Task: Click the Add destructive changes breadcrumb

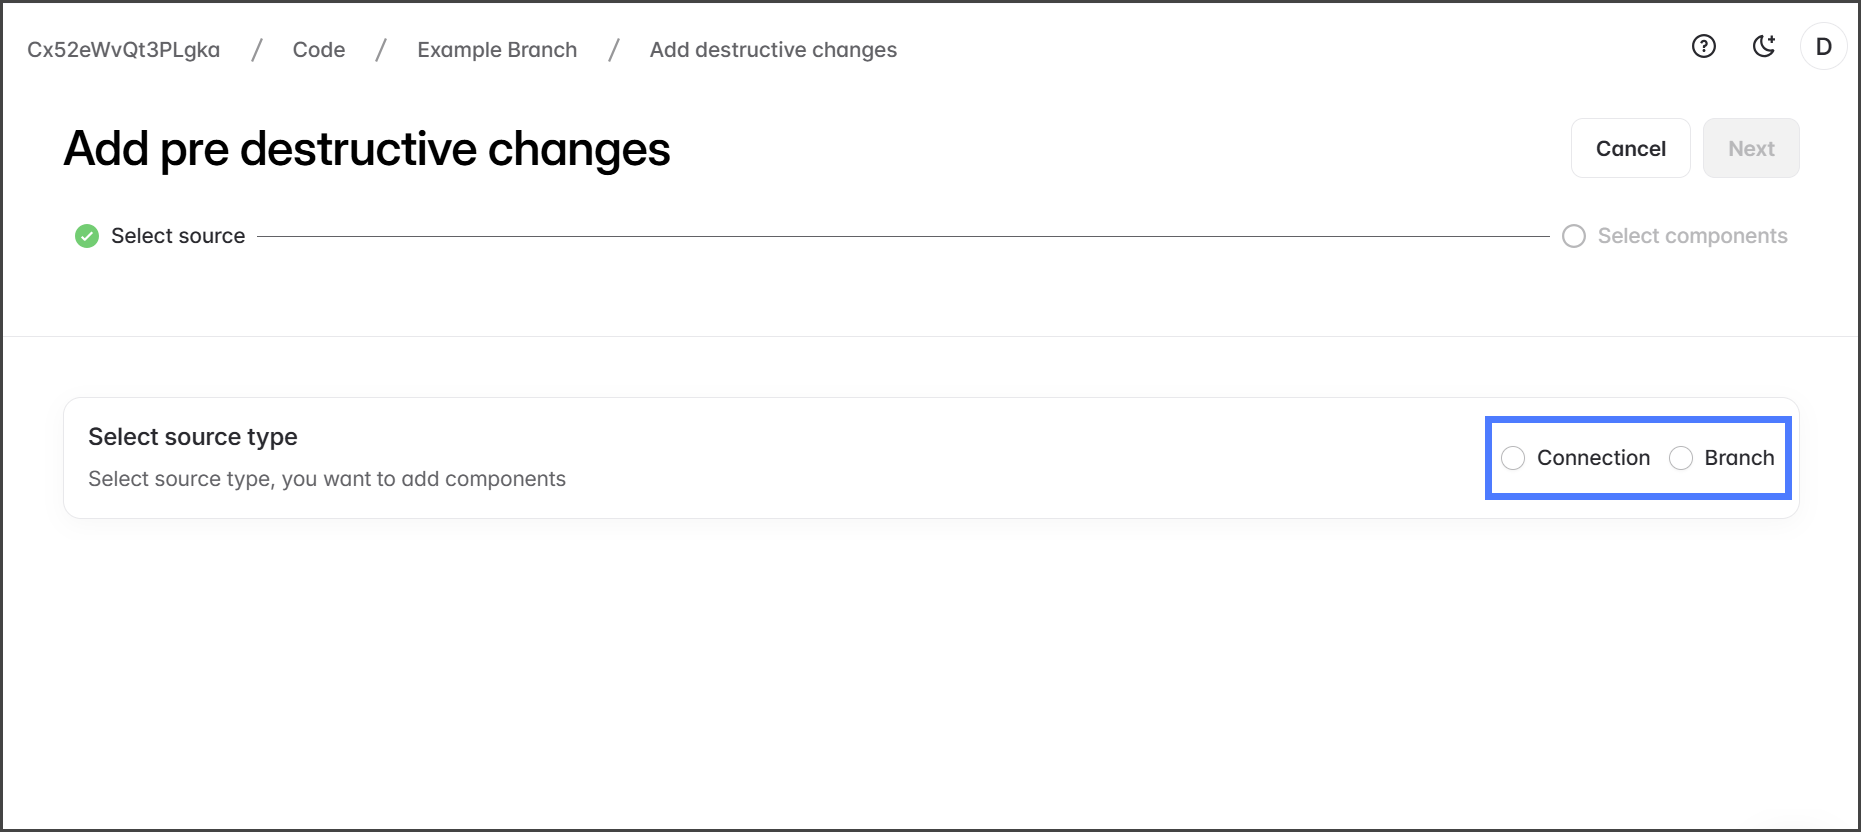Action: (x=773, y=50)
